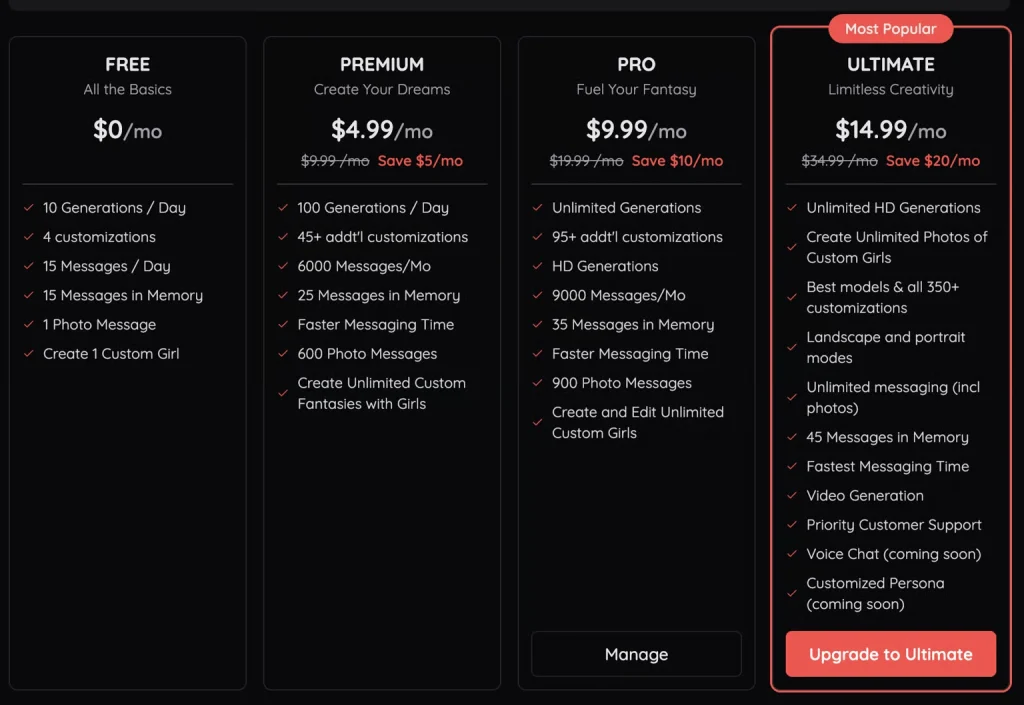The width and height of the screenshot is (1024, 705).
Task: Click the checkmark next to 600 Photo Messages
Action: pyautogui.click(x=281, y=354)
